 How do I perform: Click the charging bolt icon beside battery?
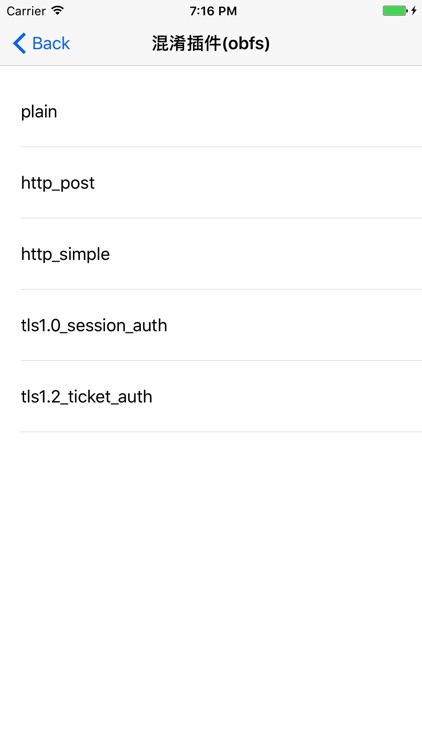click(x=414, y=11)
